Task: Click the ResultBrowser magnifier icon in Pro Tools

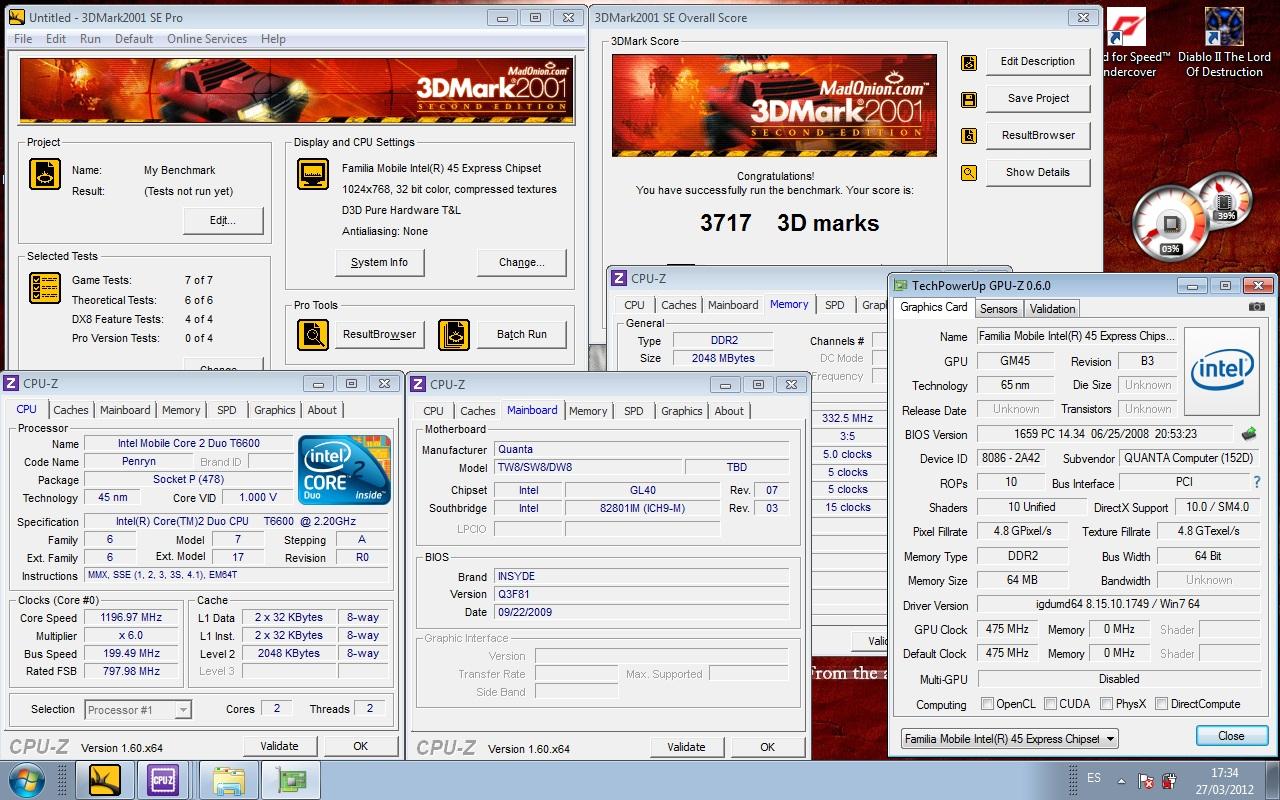Action: click(313, 334)
